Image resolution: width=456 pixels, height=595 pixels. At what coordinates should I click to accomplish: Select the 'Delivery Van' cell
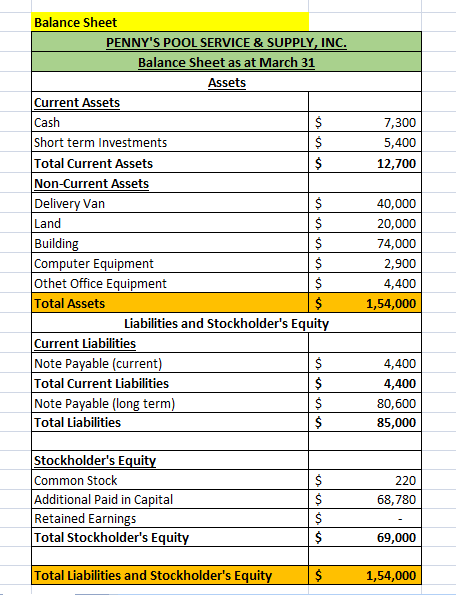[x=170, y=203]
